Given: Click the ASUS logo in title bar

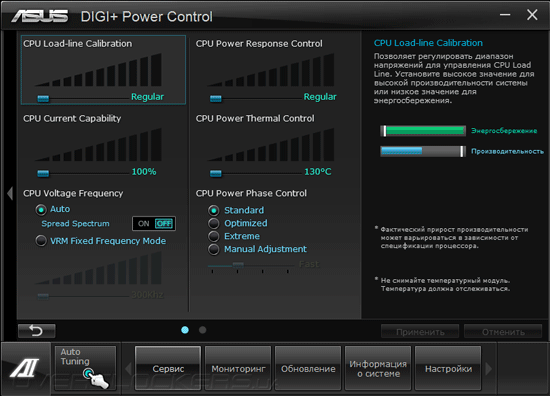Looking at the screenshot, I should [x=40, y=16].
